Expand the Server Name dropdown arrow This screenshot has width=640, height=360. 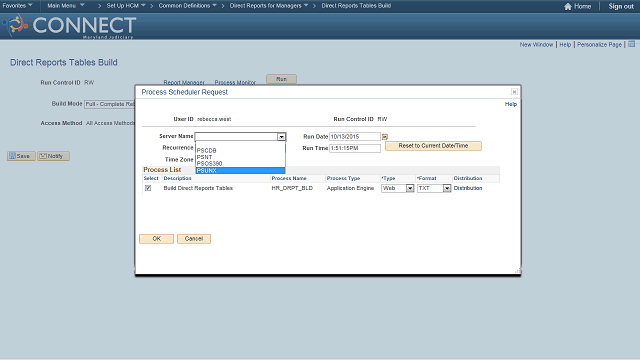click(x=281, y=137)
